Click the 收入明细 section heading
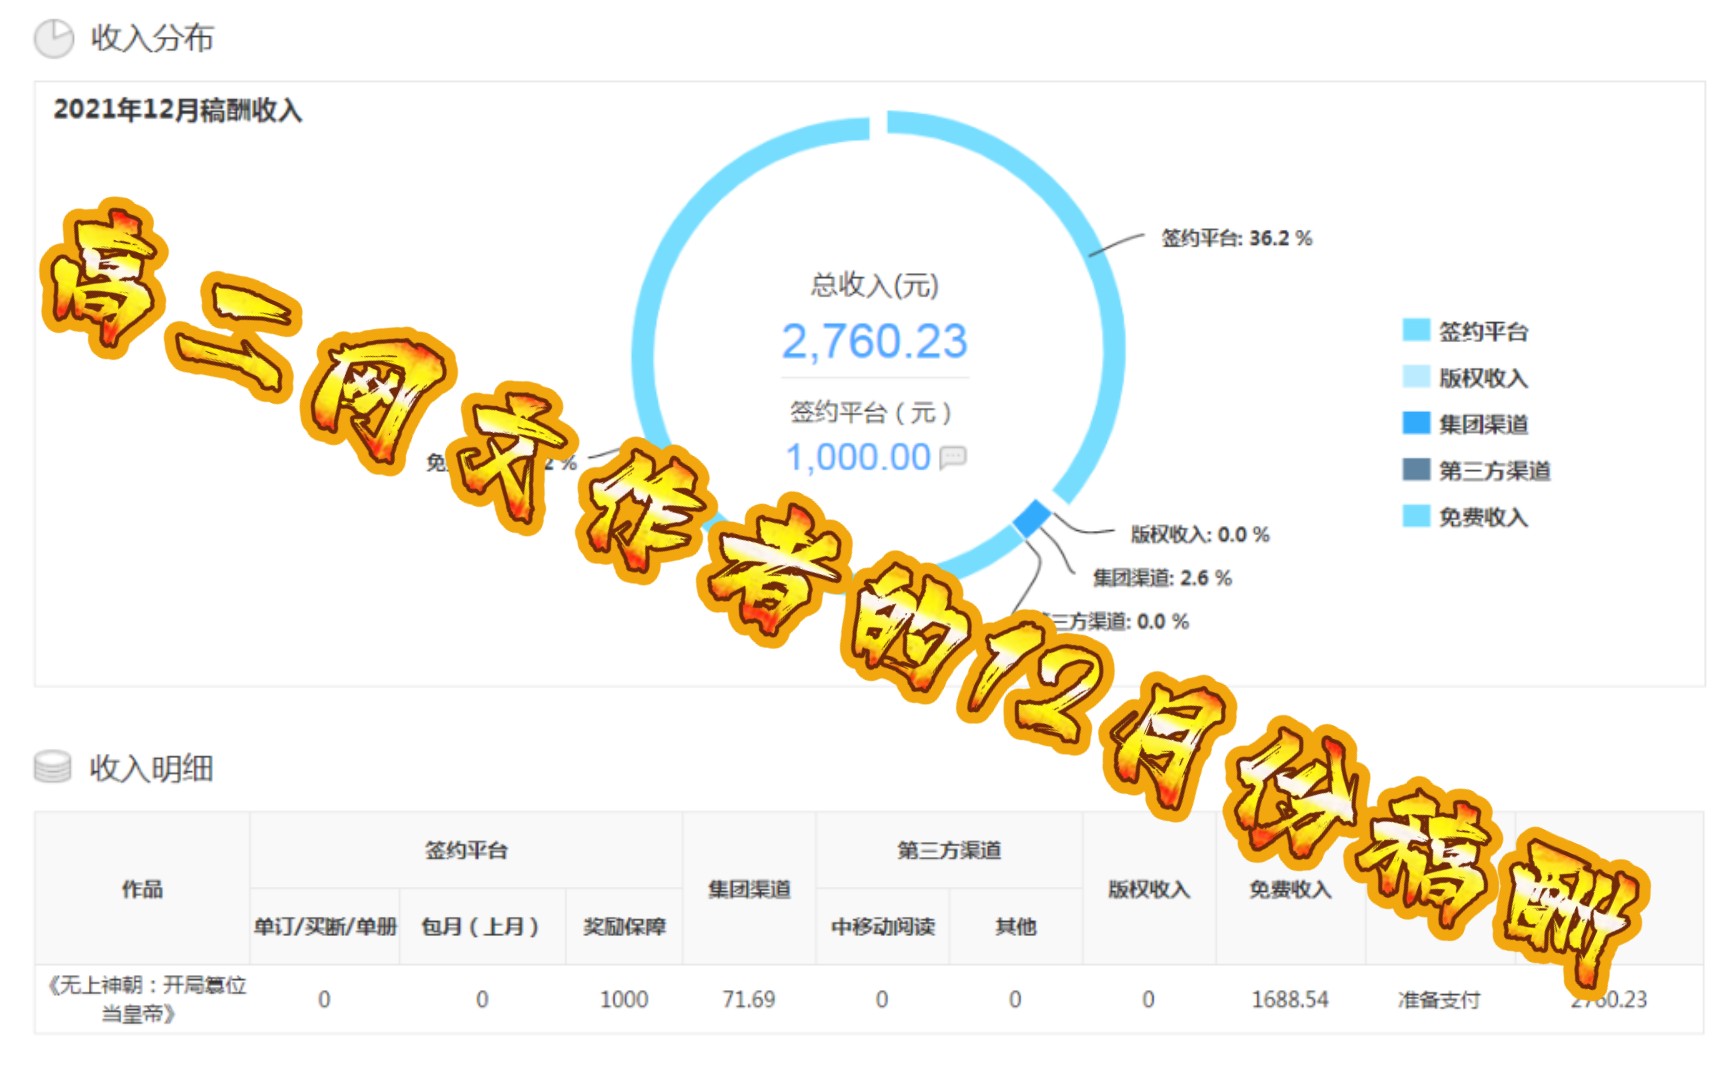This screenshot has height=1080, width=1728. [x=151, y=768]
